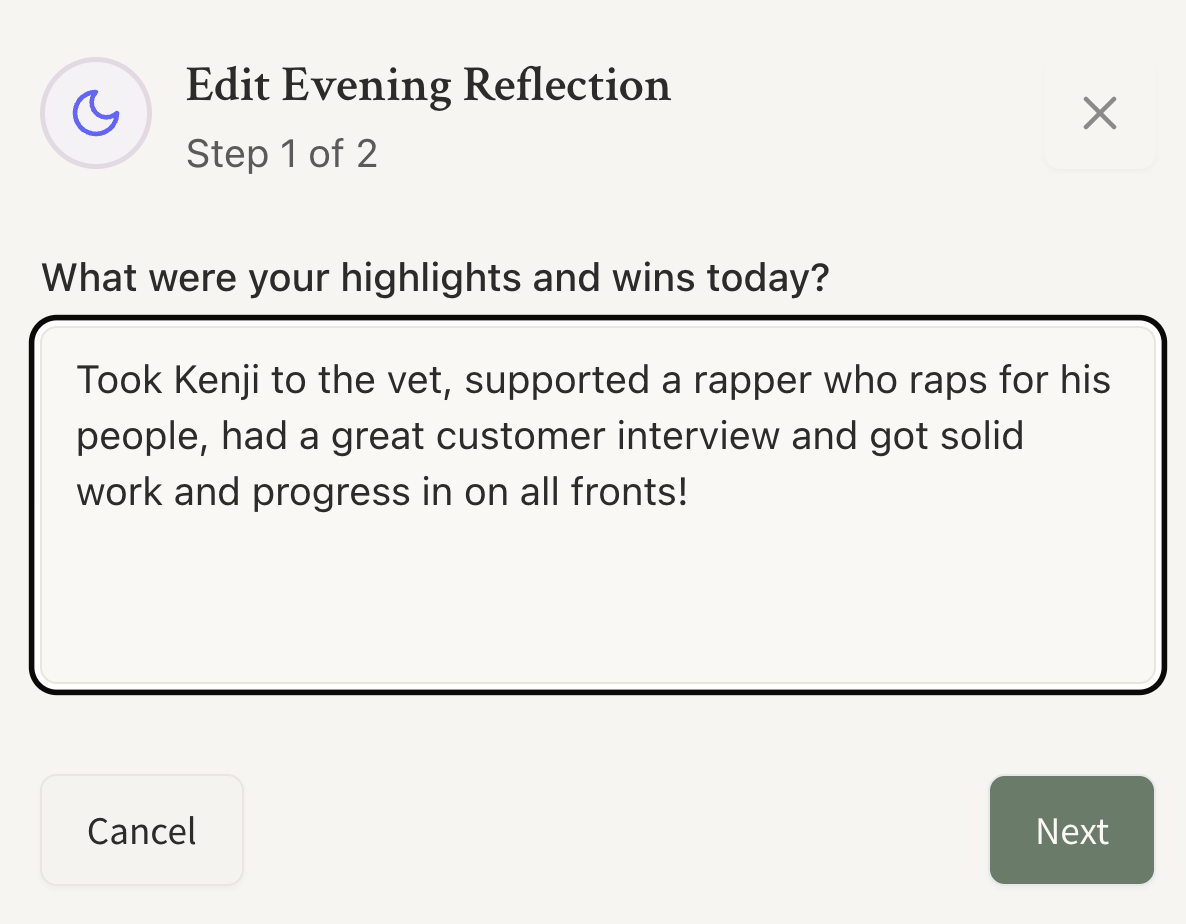Close the Edit Evening Reflection dialog
Image resolution: width=1186 pixels, height=924 pixels.
point(1099,113)
